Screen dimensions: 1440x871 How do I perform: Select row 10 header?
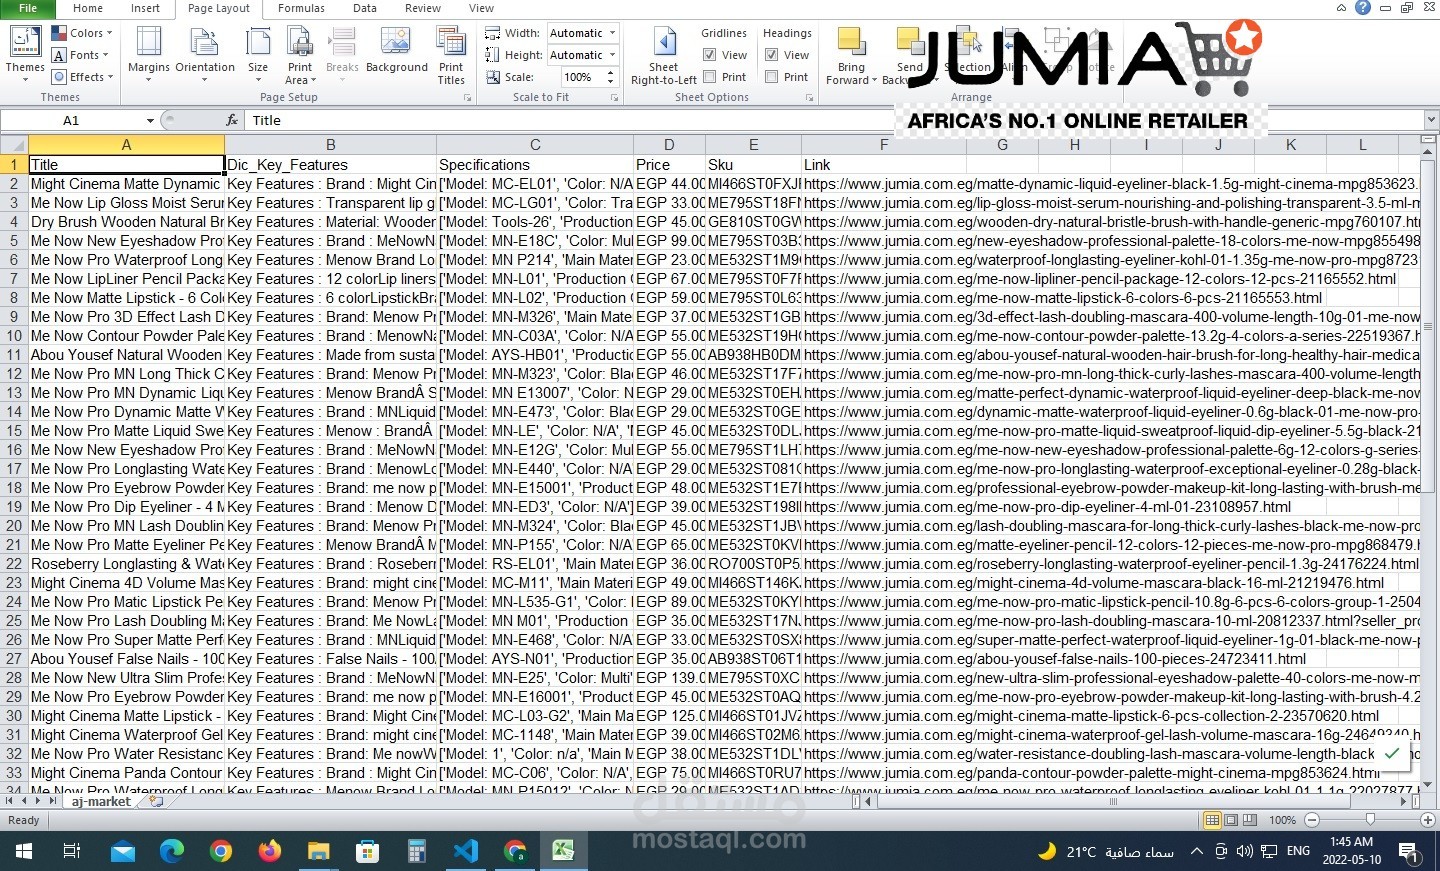(14, 336)
